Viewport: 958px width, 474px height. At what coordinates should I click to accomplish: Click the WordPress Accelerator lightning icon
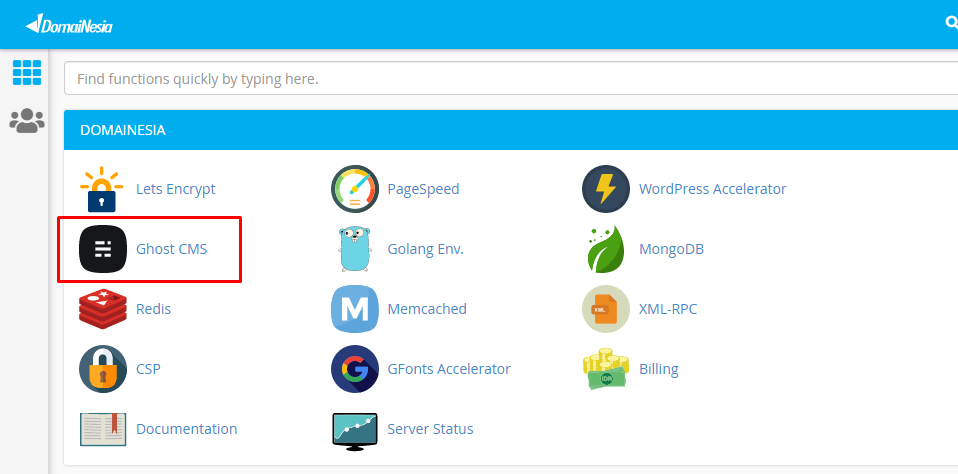click(605, 189)
